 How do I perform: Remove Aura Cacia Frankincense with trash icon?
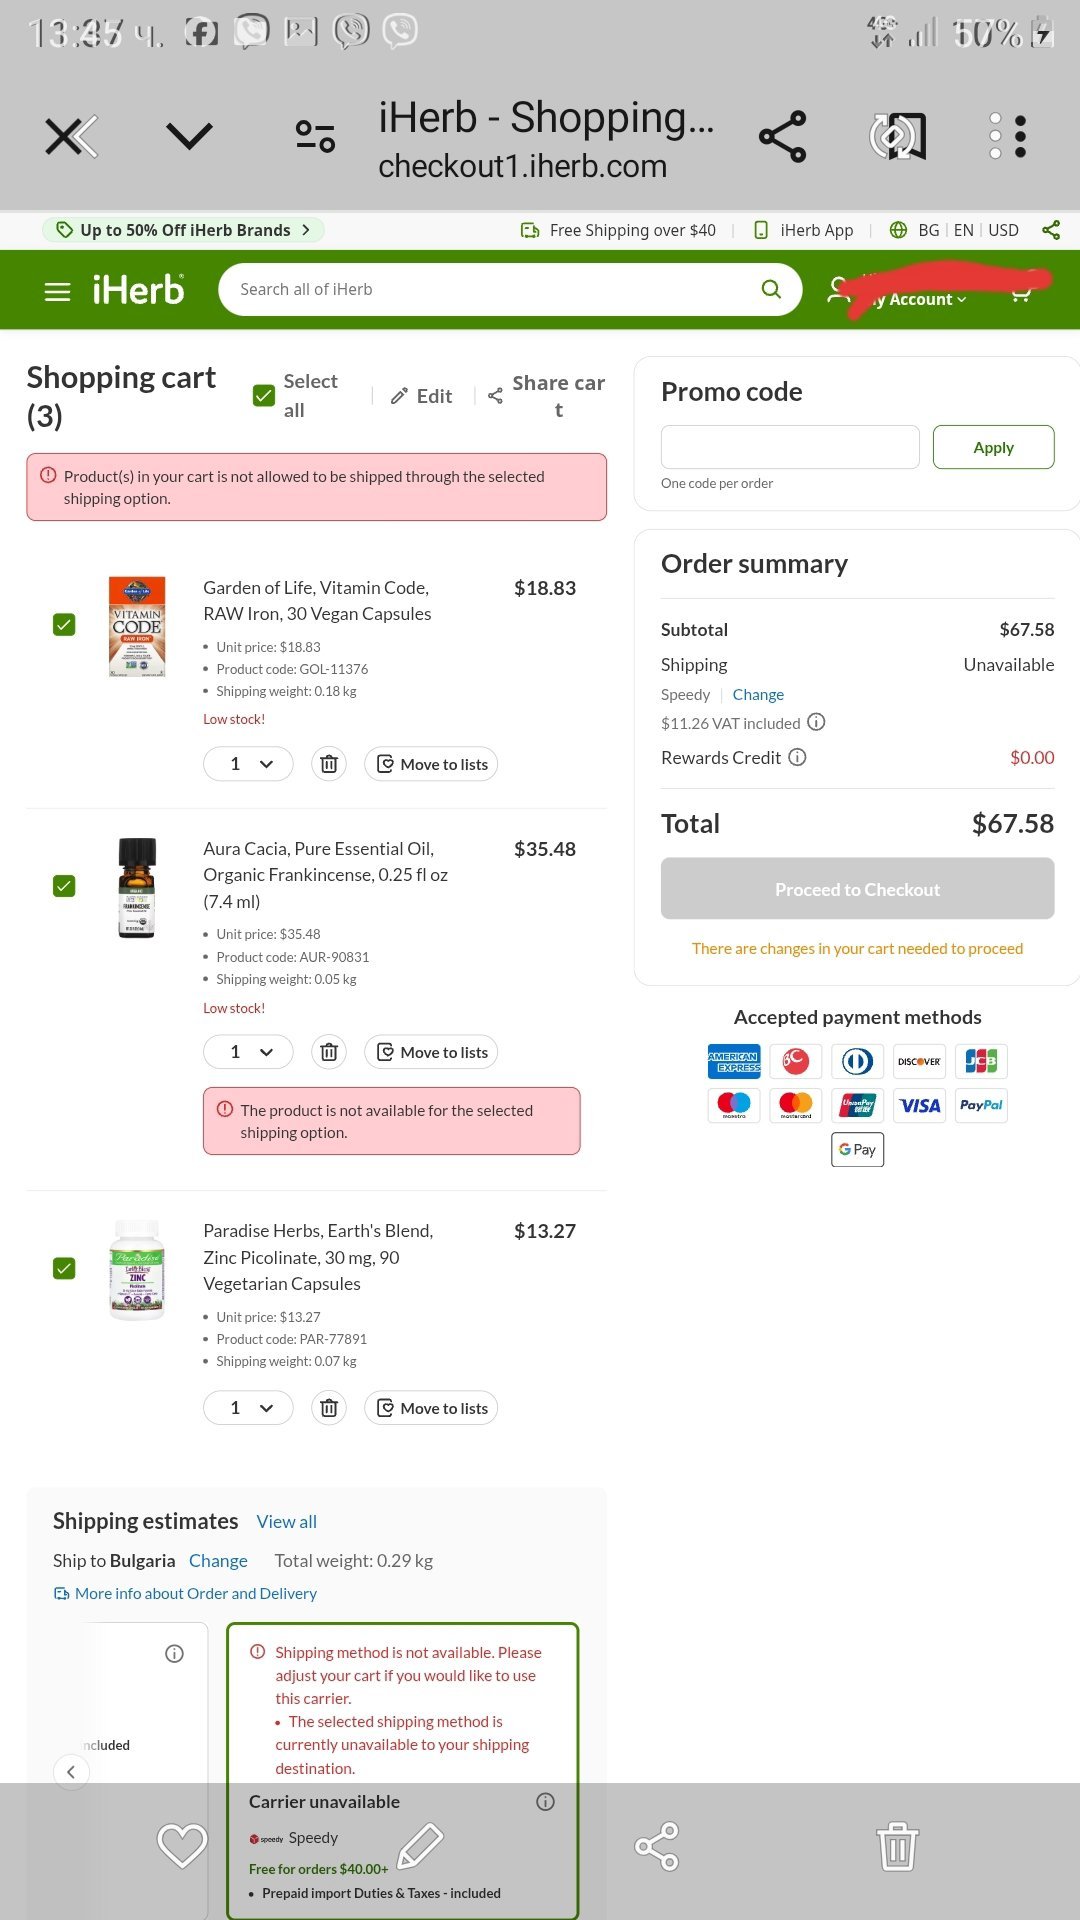coord(329,1052)
